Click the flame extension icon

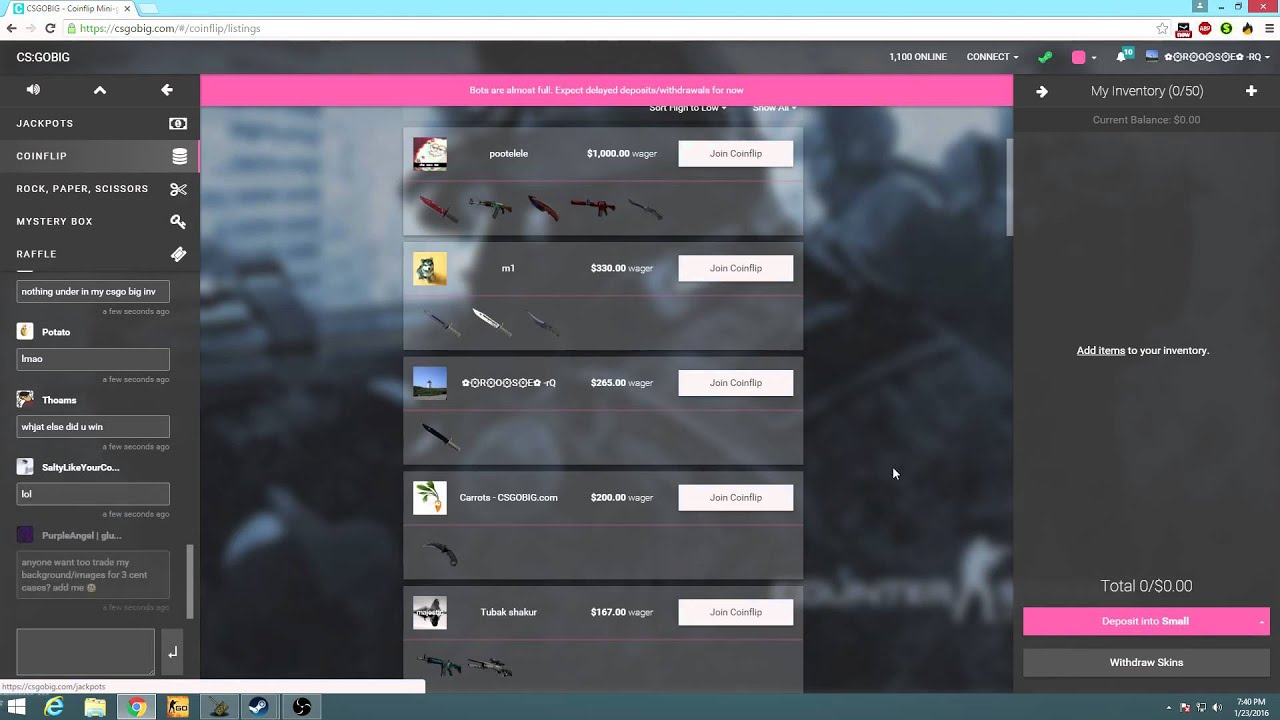[1247, 28]
